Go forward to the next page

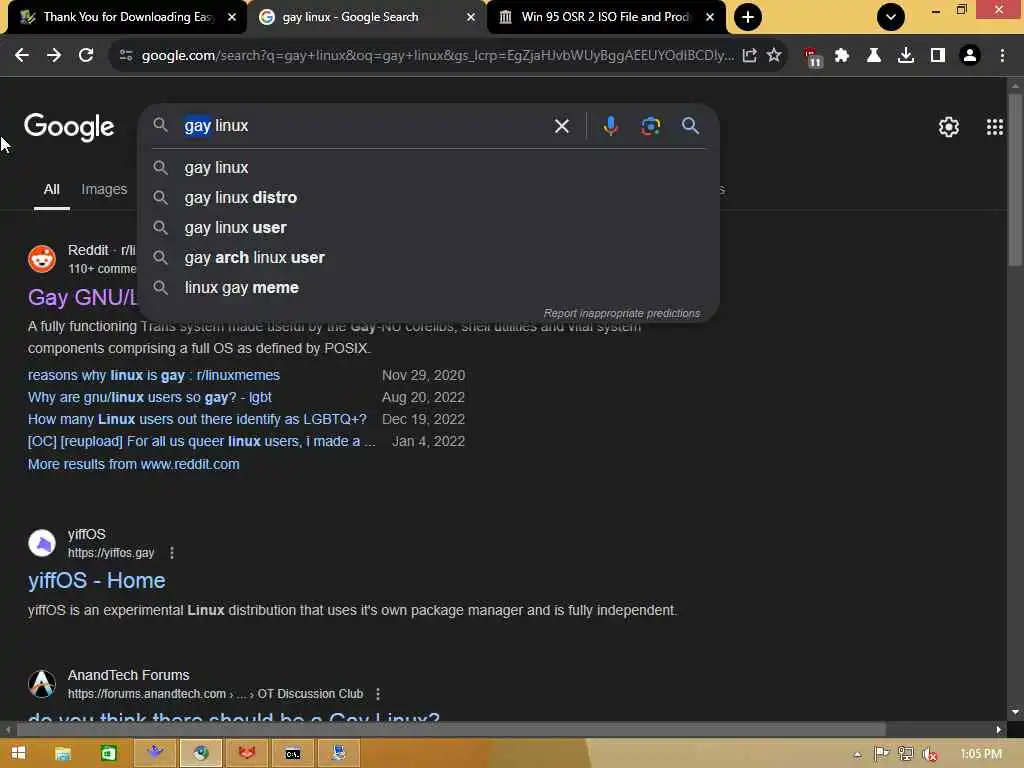pyautogui.click(x=54, y=56)
